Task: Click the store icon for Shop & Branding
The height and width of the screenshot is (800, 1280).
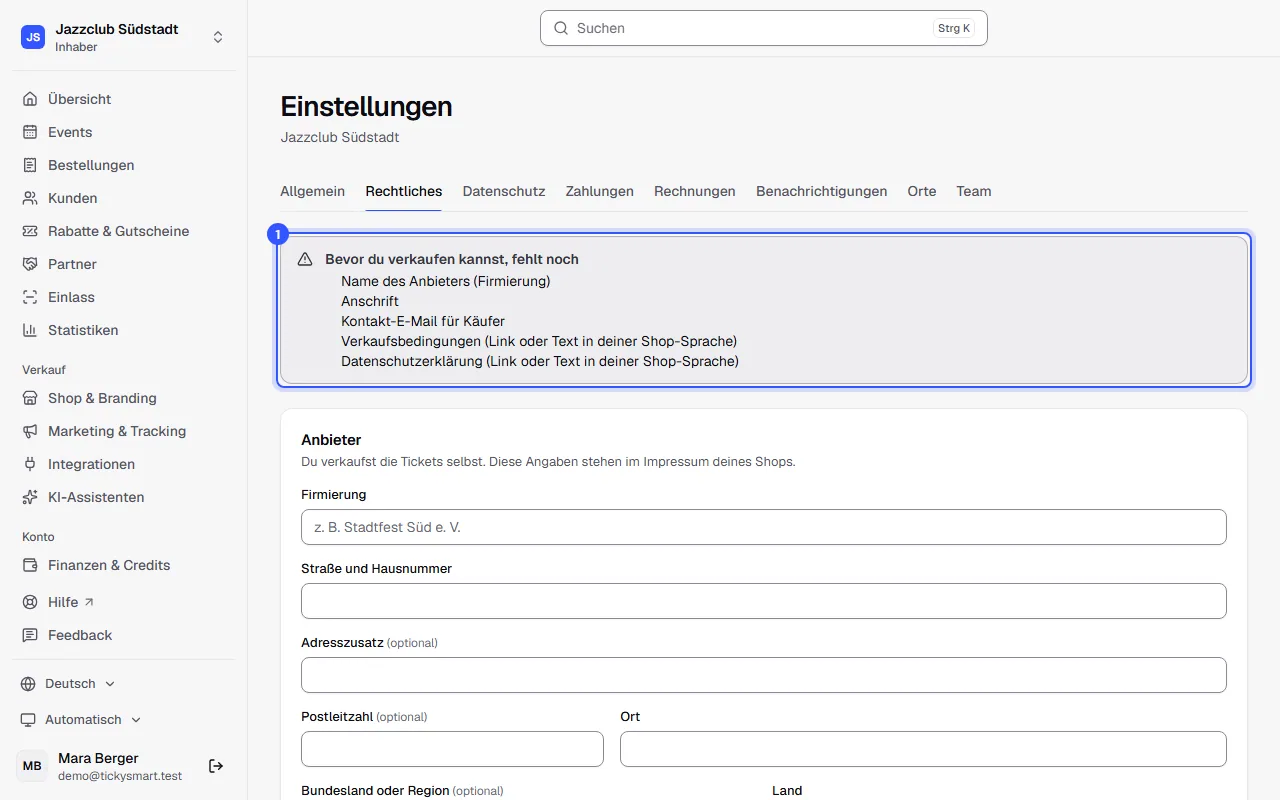Action: tap(30, 398)
